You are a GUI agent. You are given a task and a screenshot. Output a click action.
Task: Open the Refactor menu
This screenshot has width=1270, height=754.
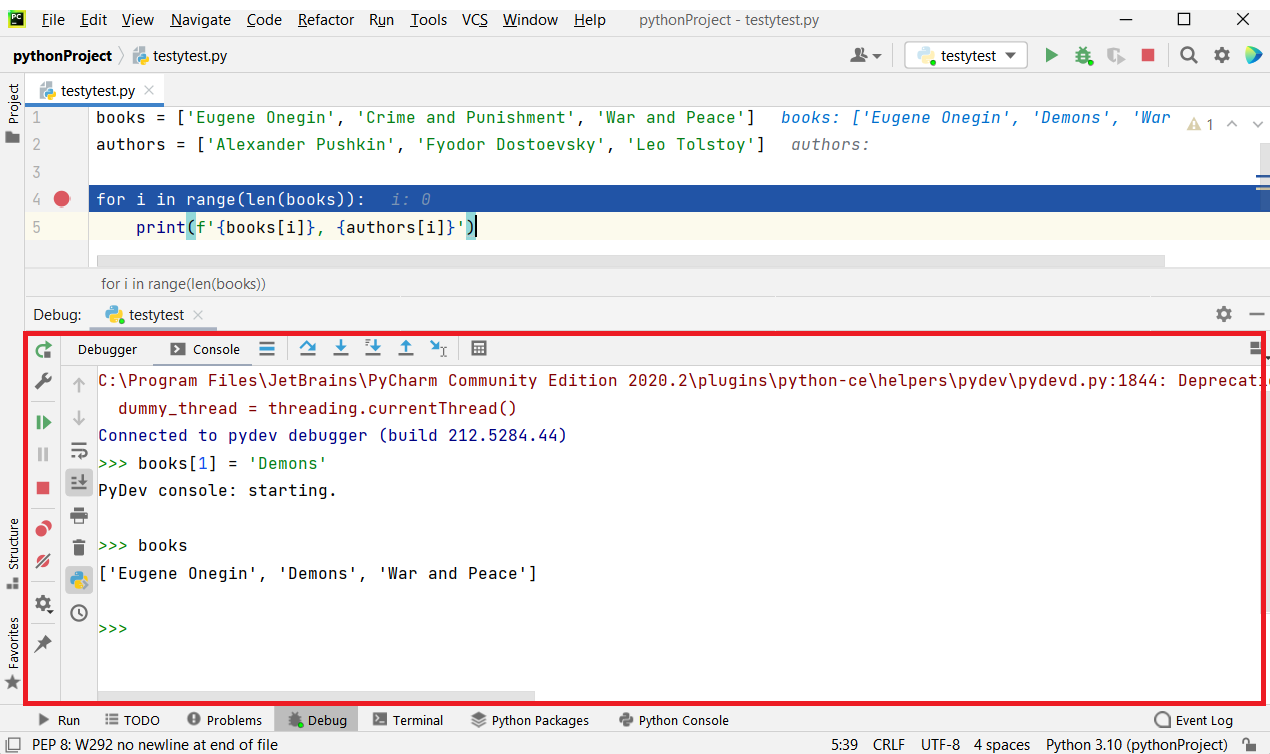pos(326,20)
